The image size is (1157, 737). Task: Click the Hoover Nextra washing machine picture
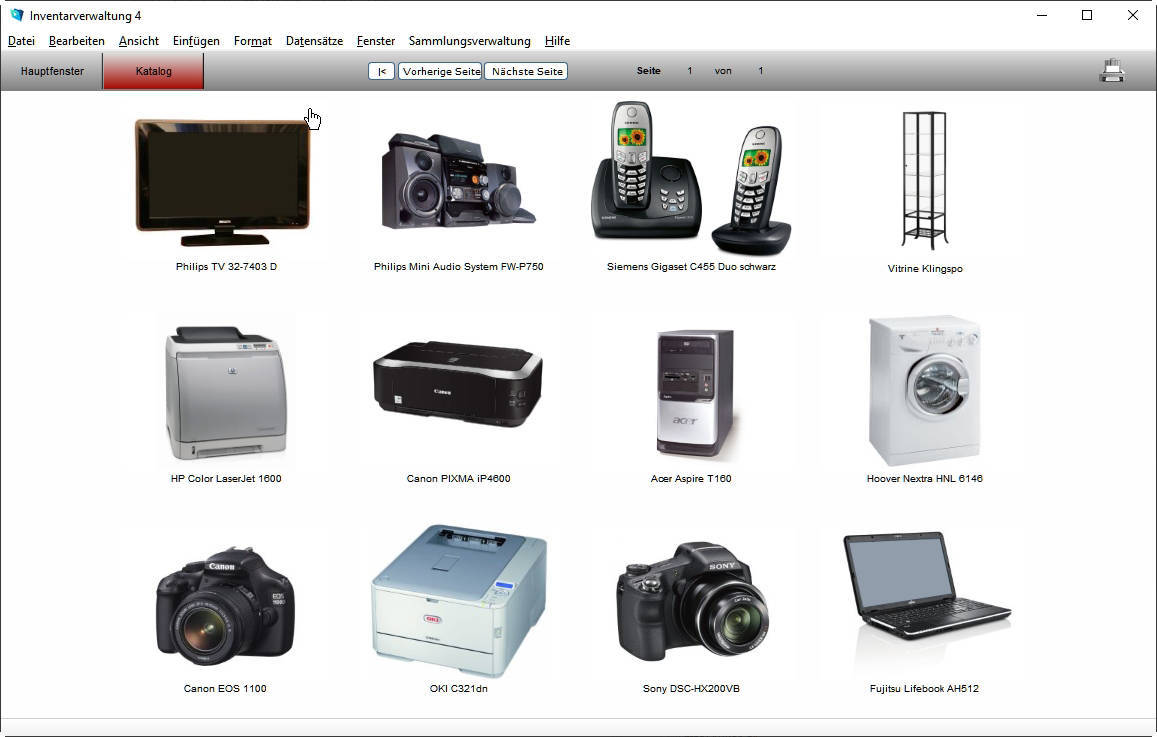click(x=924, y=391)
